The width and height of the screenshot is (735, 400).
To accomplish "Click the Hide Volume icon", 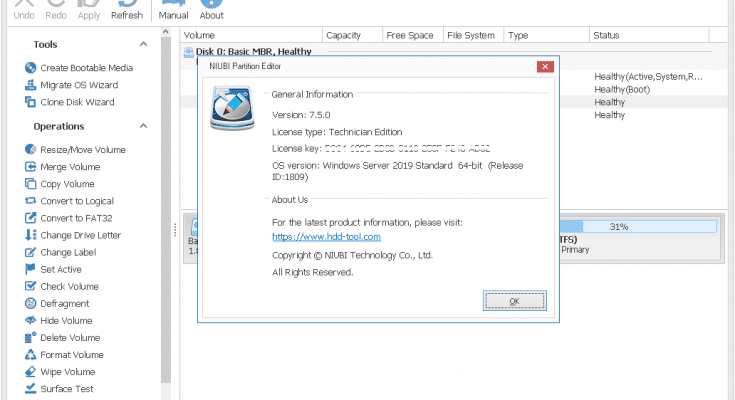I will (x=30, y=320).
